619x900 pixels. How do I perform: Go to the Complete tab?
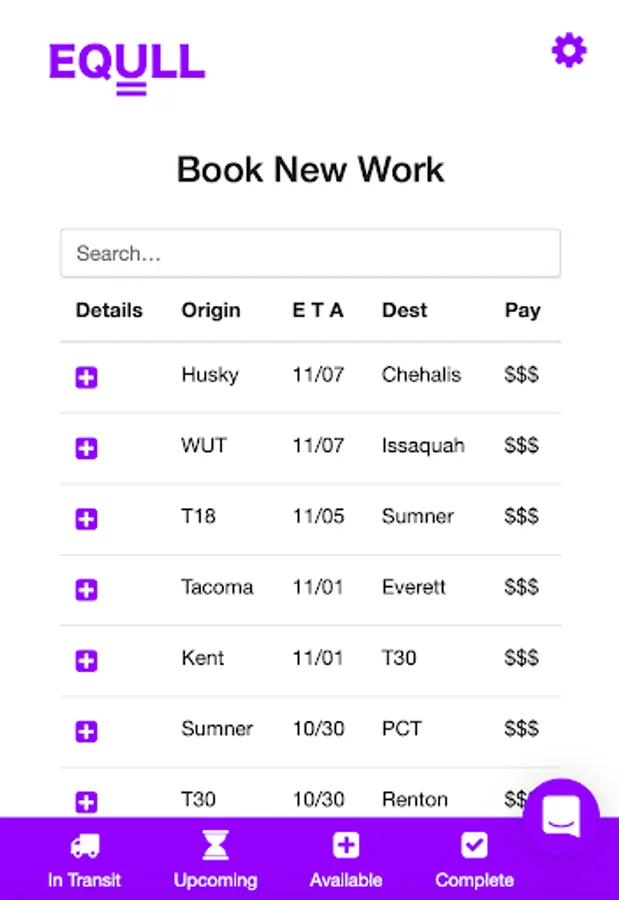click(474, 862)
